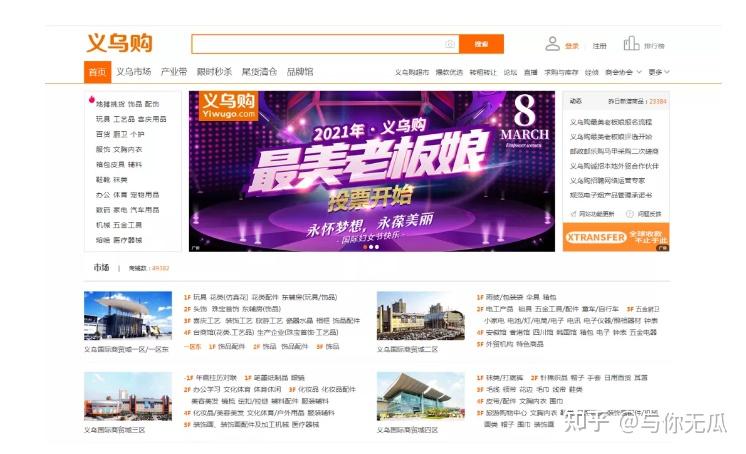Open news item 义乌购诚招本地外贸合作伙伴
The width and height of the screenshot is (746, 454).
614,166
